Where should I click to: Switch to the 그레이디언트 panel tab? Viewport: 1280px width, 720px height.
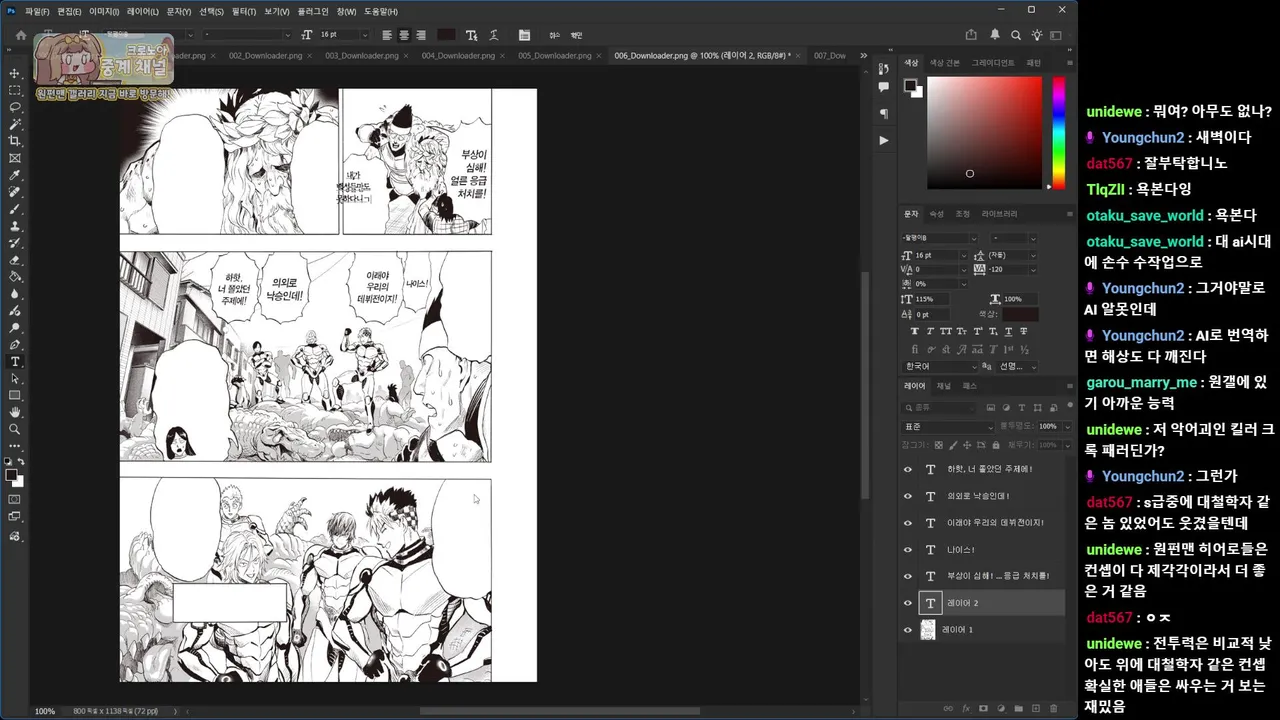click(x=993, y=62)
